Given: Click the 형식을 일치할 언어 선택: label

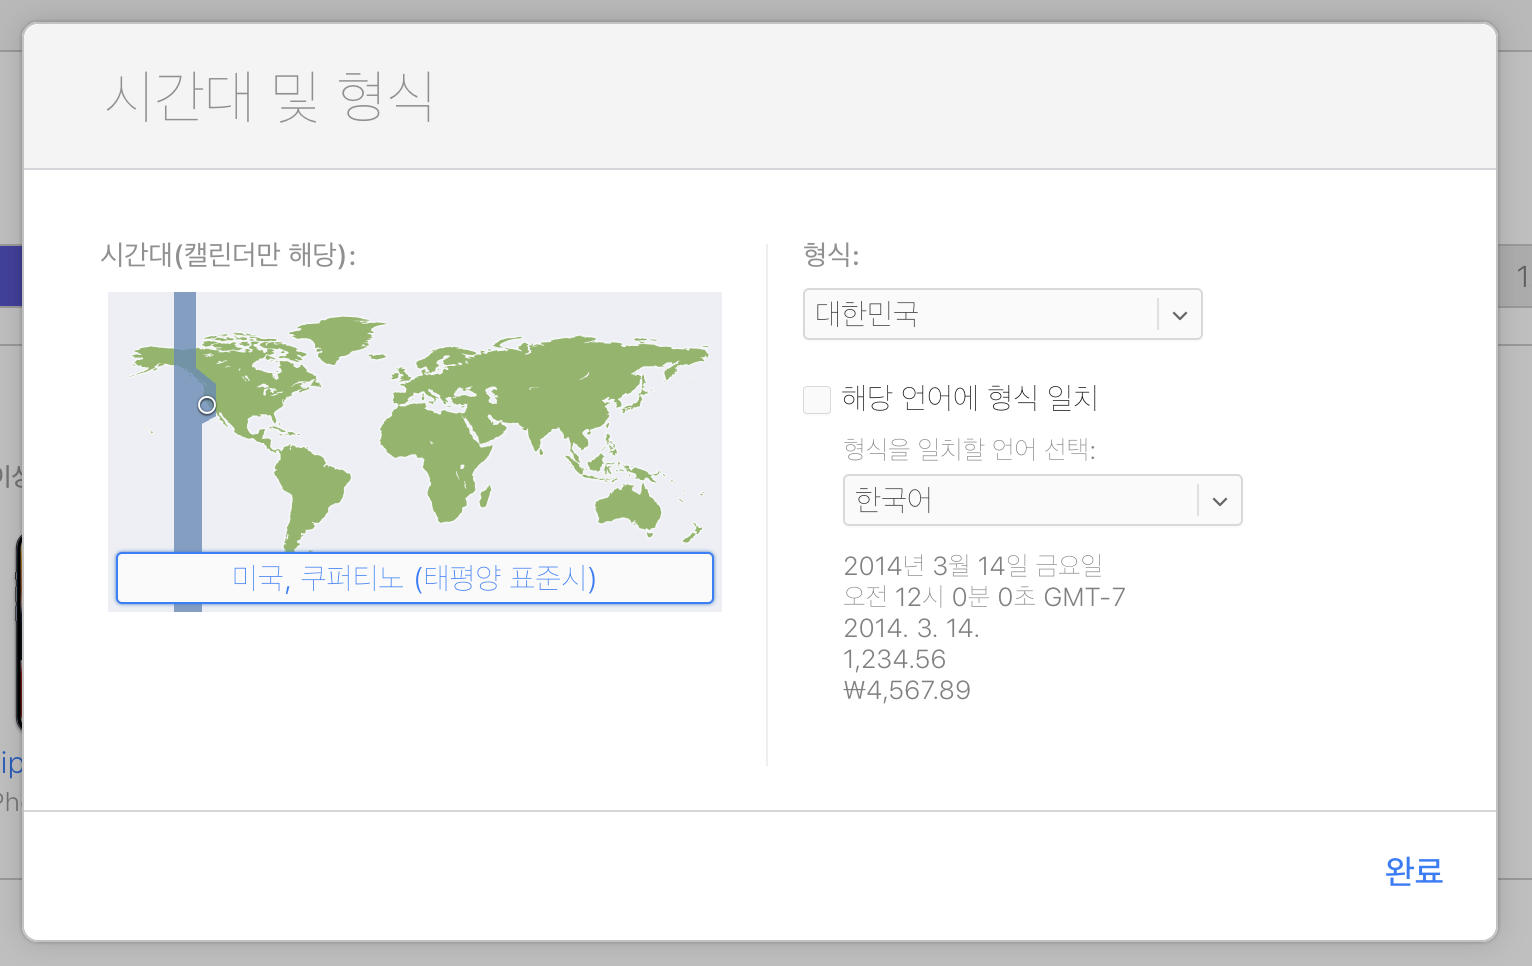Looking at the screenshot, I should 969,449.
